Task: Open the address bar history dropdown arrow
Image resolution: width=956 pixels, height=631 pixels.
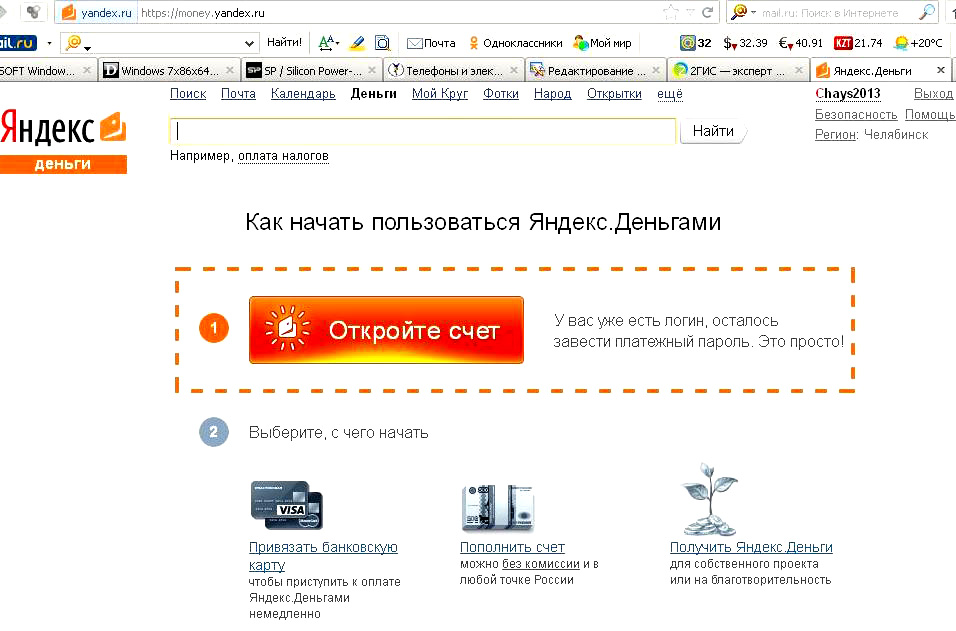Action: click(690, 12)
